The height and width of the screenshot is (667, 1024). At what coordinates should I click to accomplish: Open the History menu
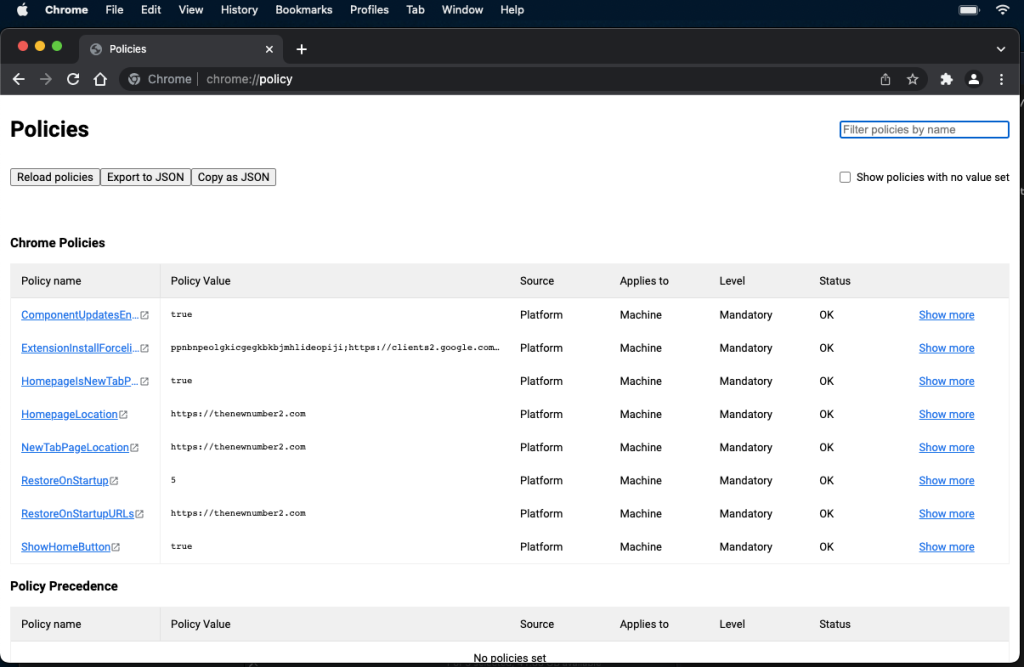[x=239, y=10]
